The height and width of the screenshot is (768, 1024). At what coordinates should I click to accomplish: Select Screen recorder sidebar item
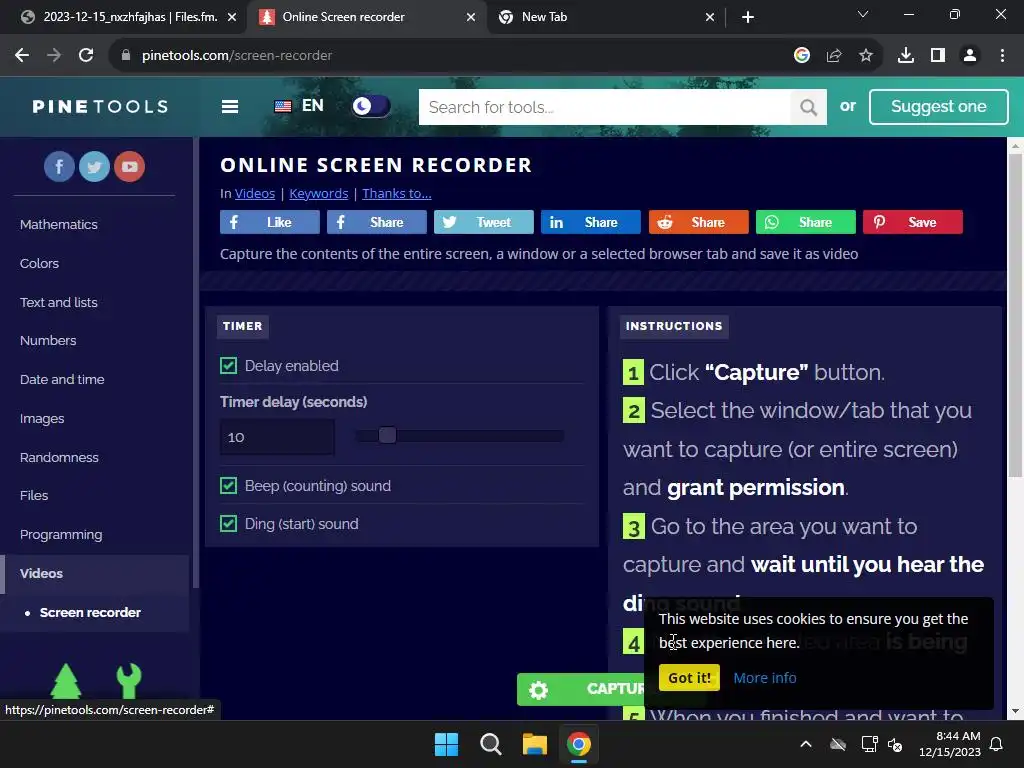click(90, 613)
